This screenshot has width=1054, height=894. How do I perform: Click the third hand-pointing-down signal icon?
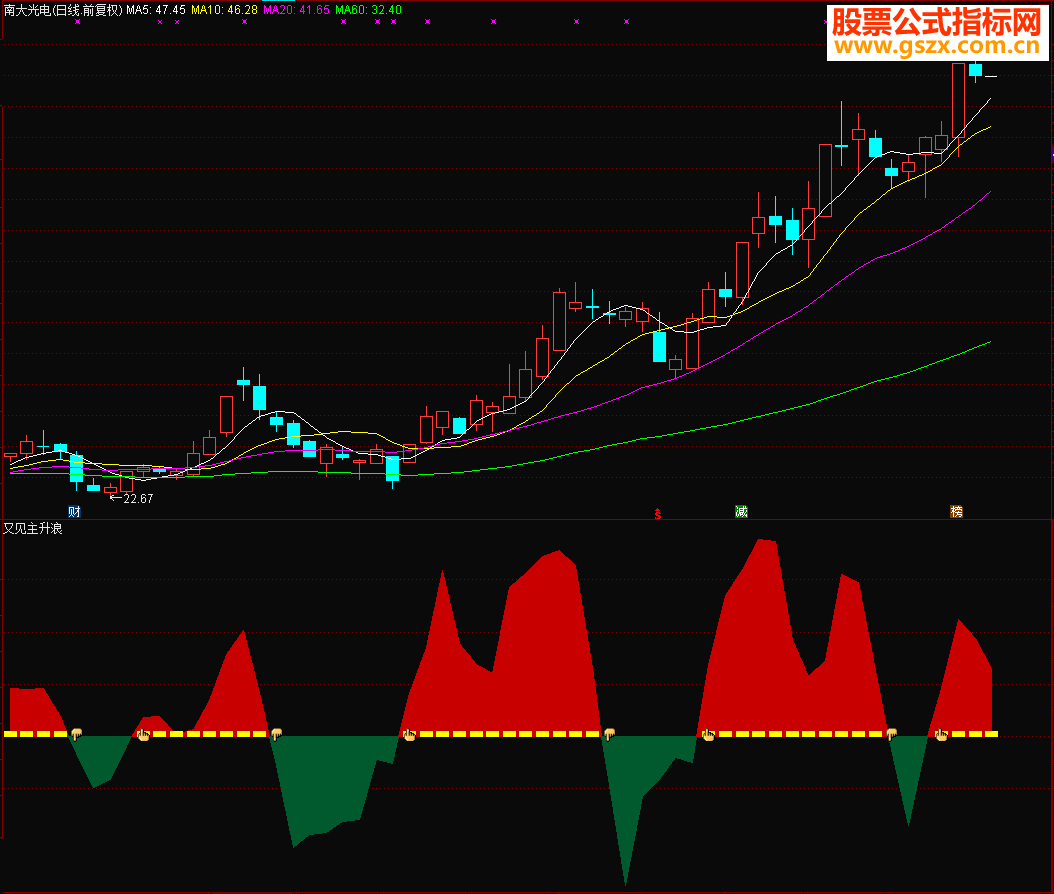coord(610,734)
